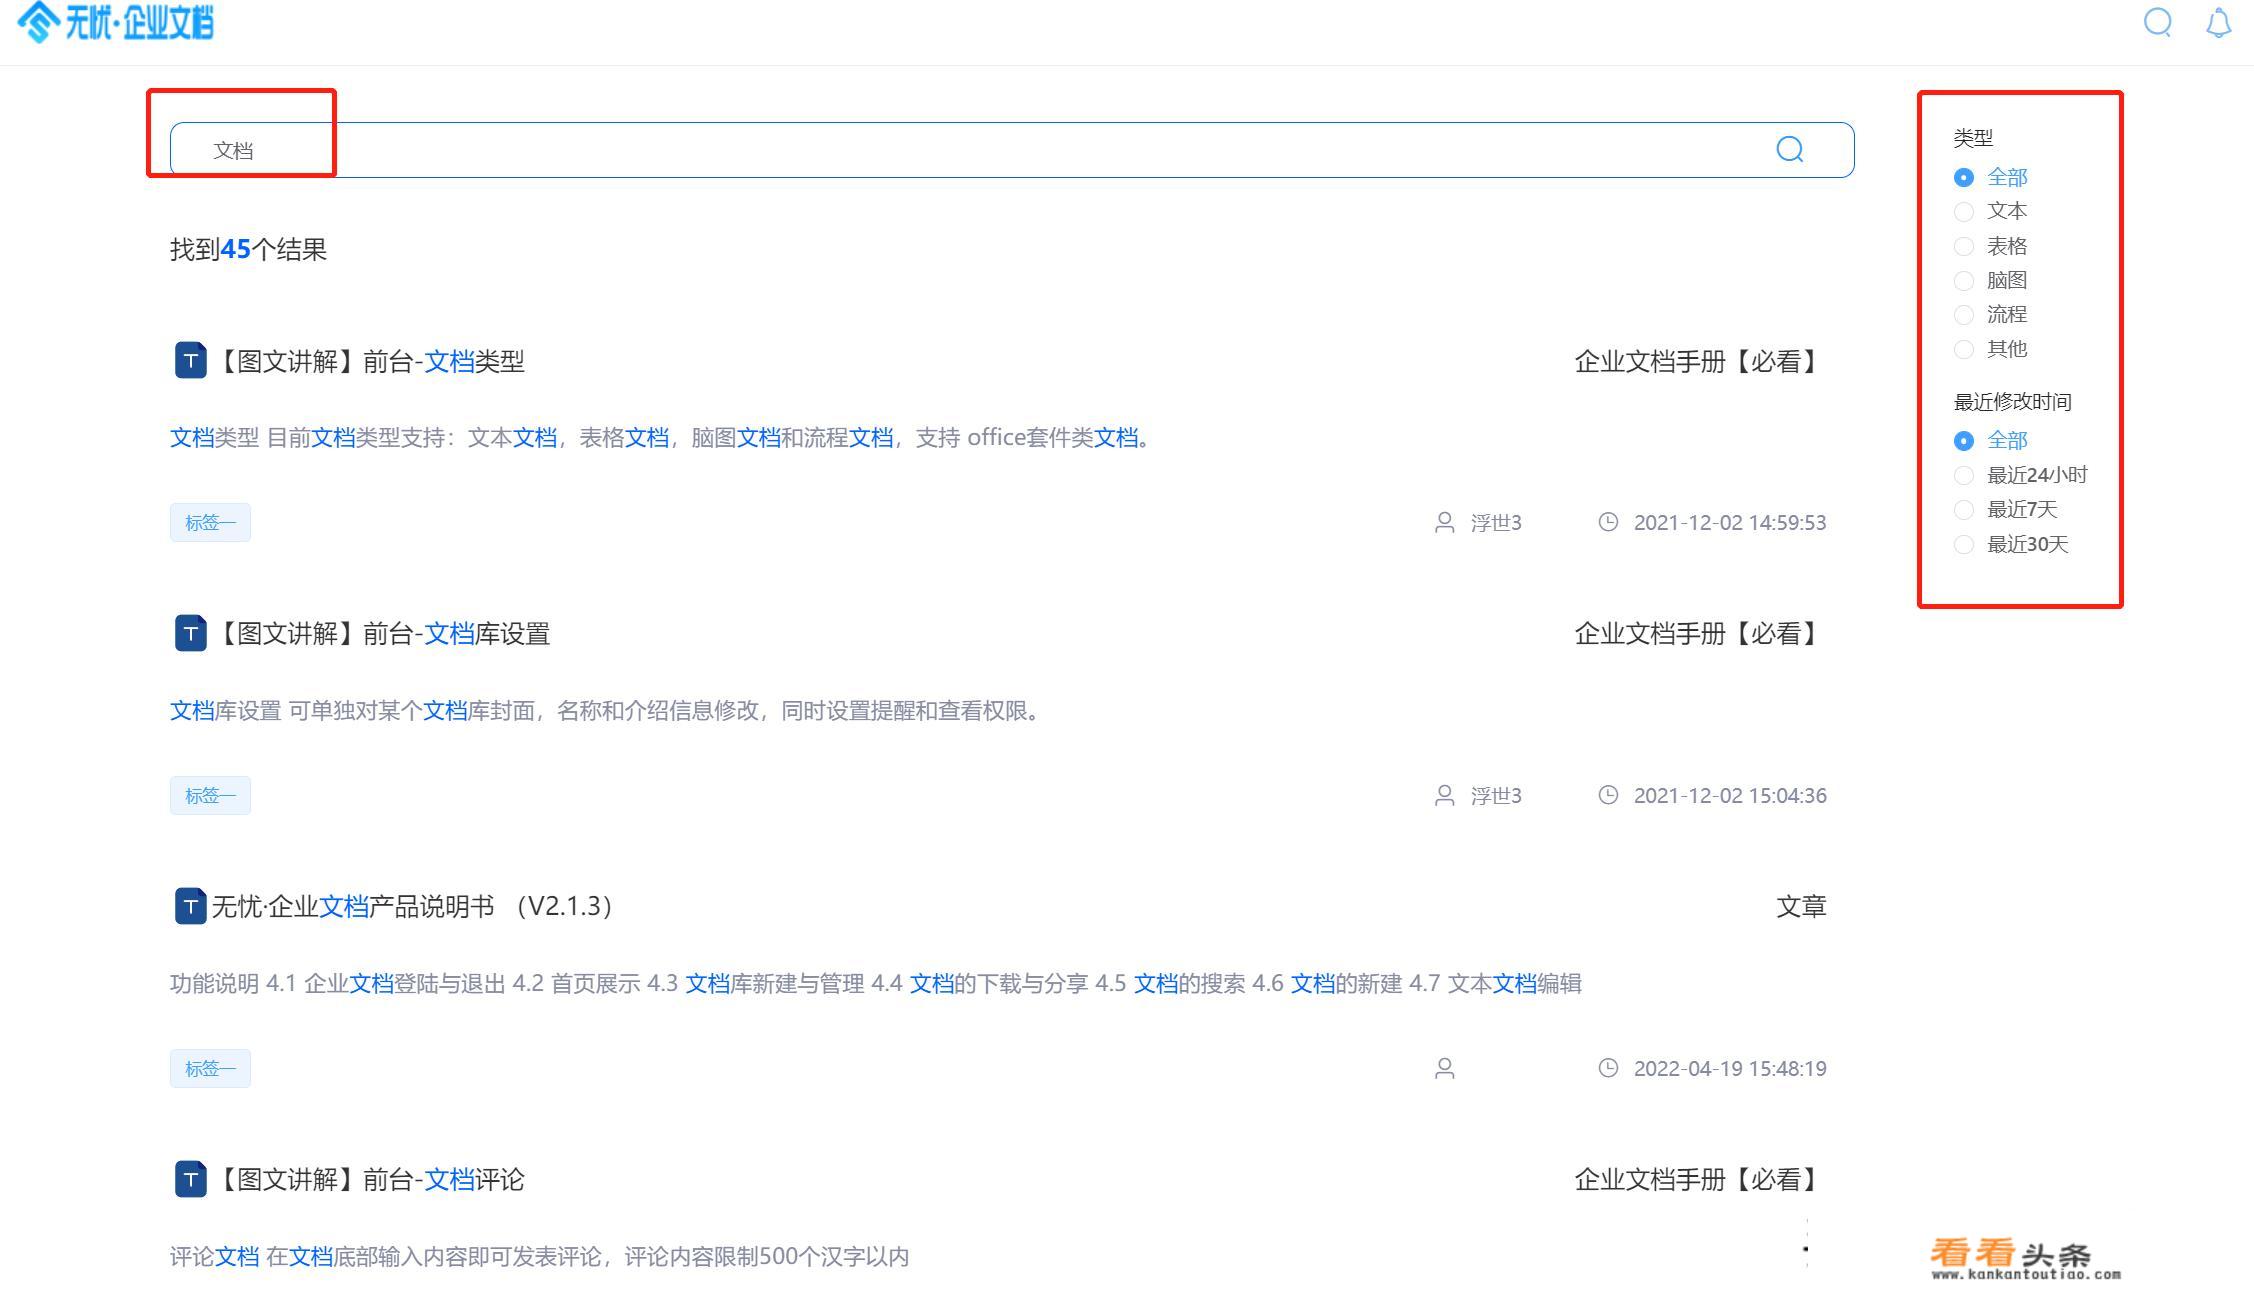
Task: Click the 类型 filter heading
Action: click(1973, 137)
